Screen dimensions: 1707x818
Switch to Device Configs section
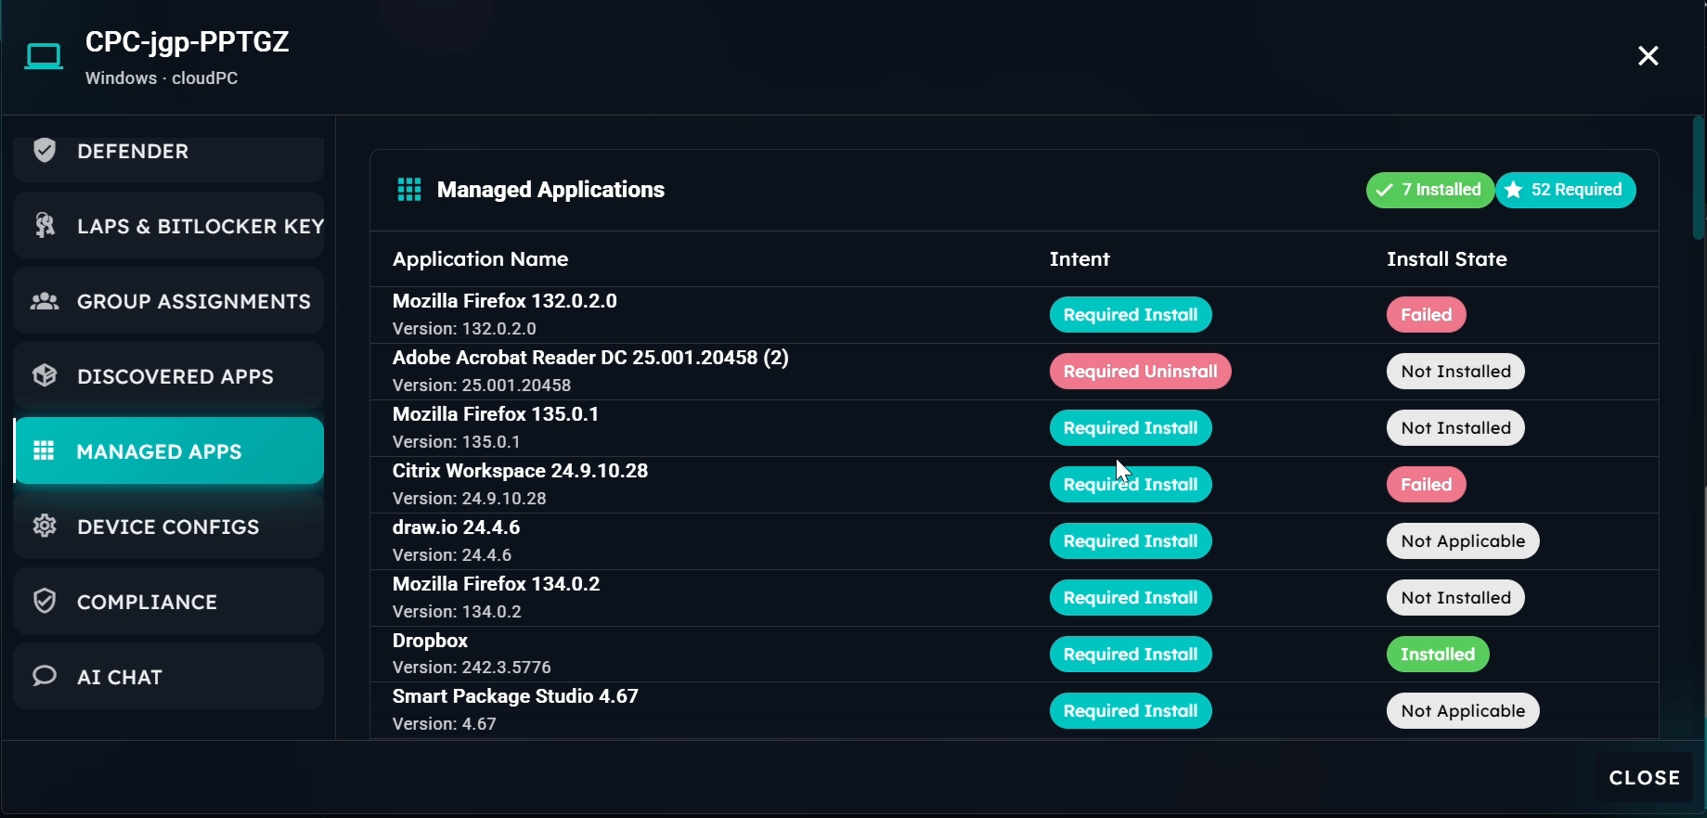(x=168, y=527)
